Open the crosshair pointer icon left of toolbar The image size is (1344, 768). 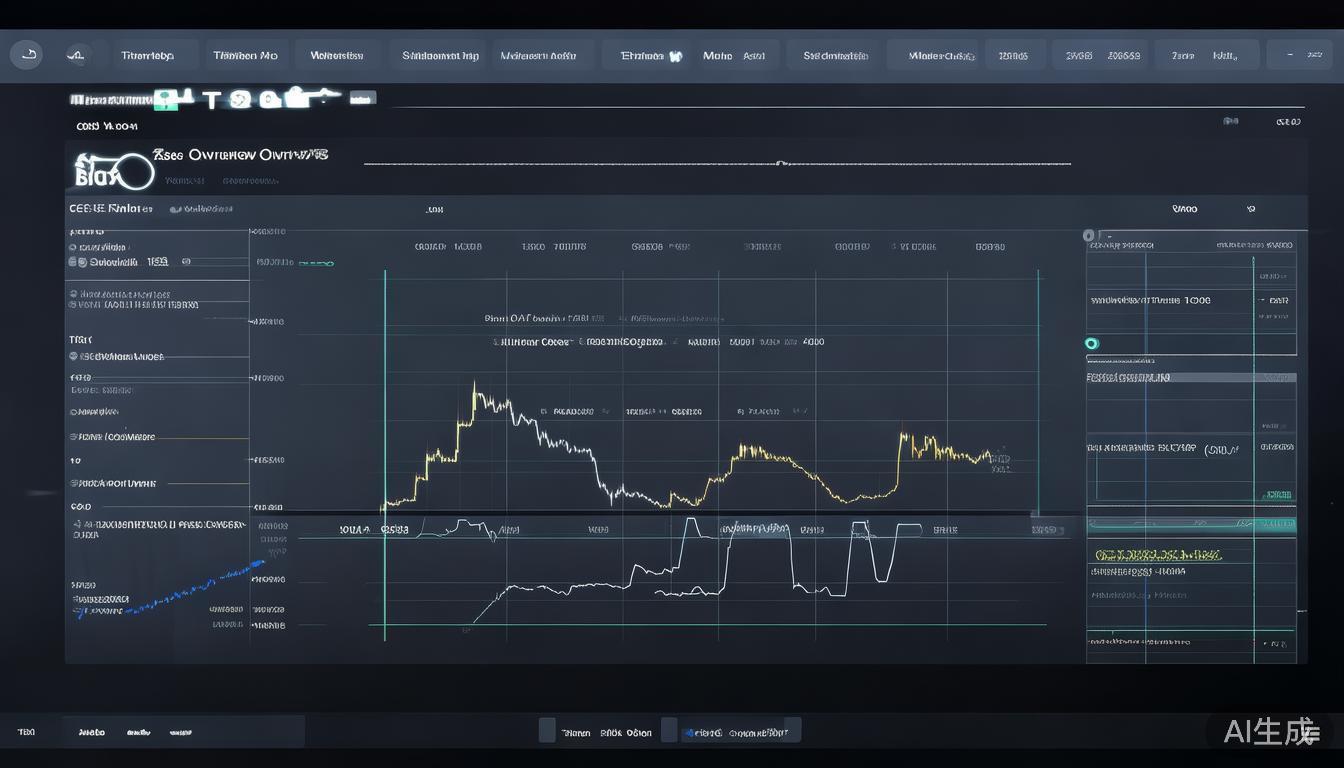click(77, 55)
